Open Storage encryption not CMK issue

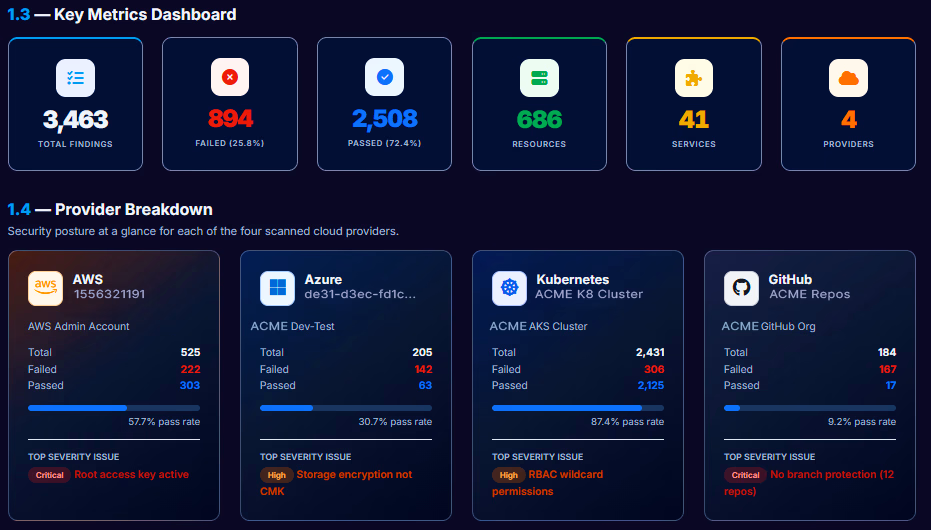pos(336,483)
